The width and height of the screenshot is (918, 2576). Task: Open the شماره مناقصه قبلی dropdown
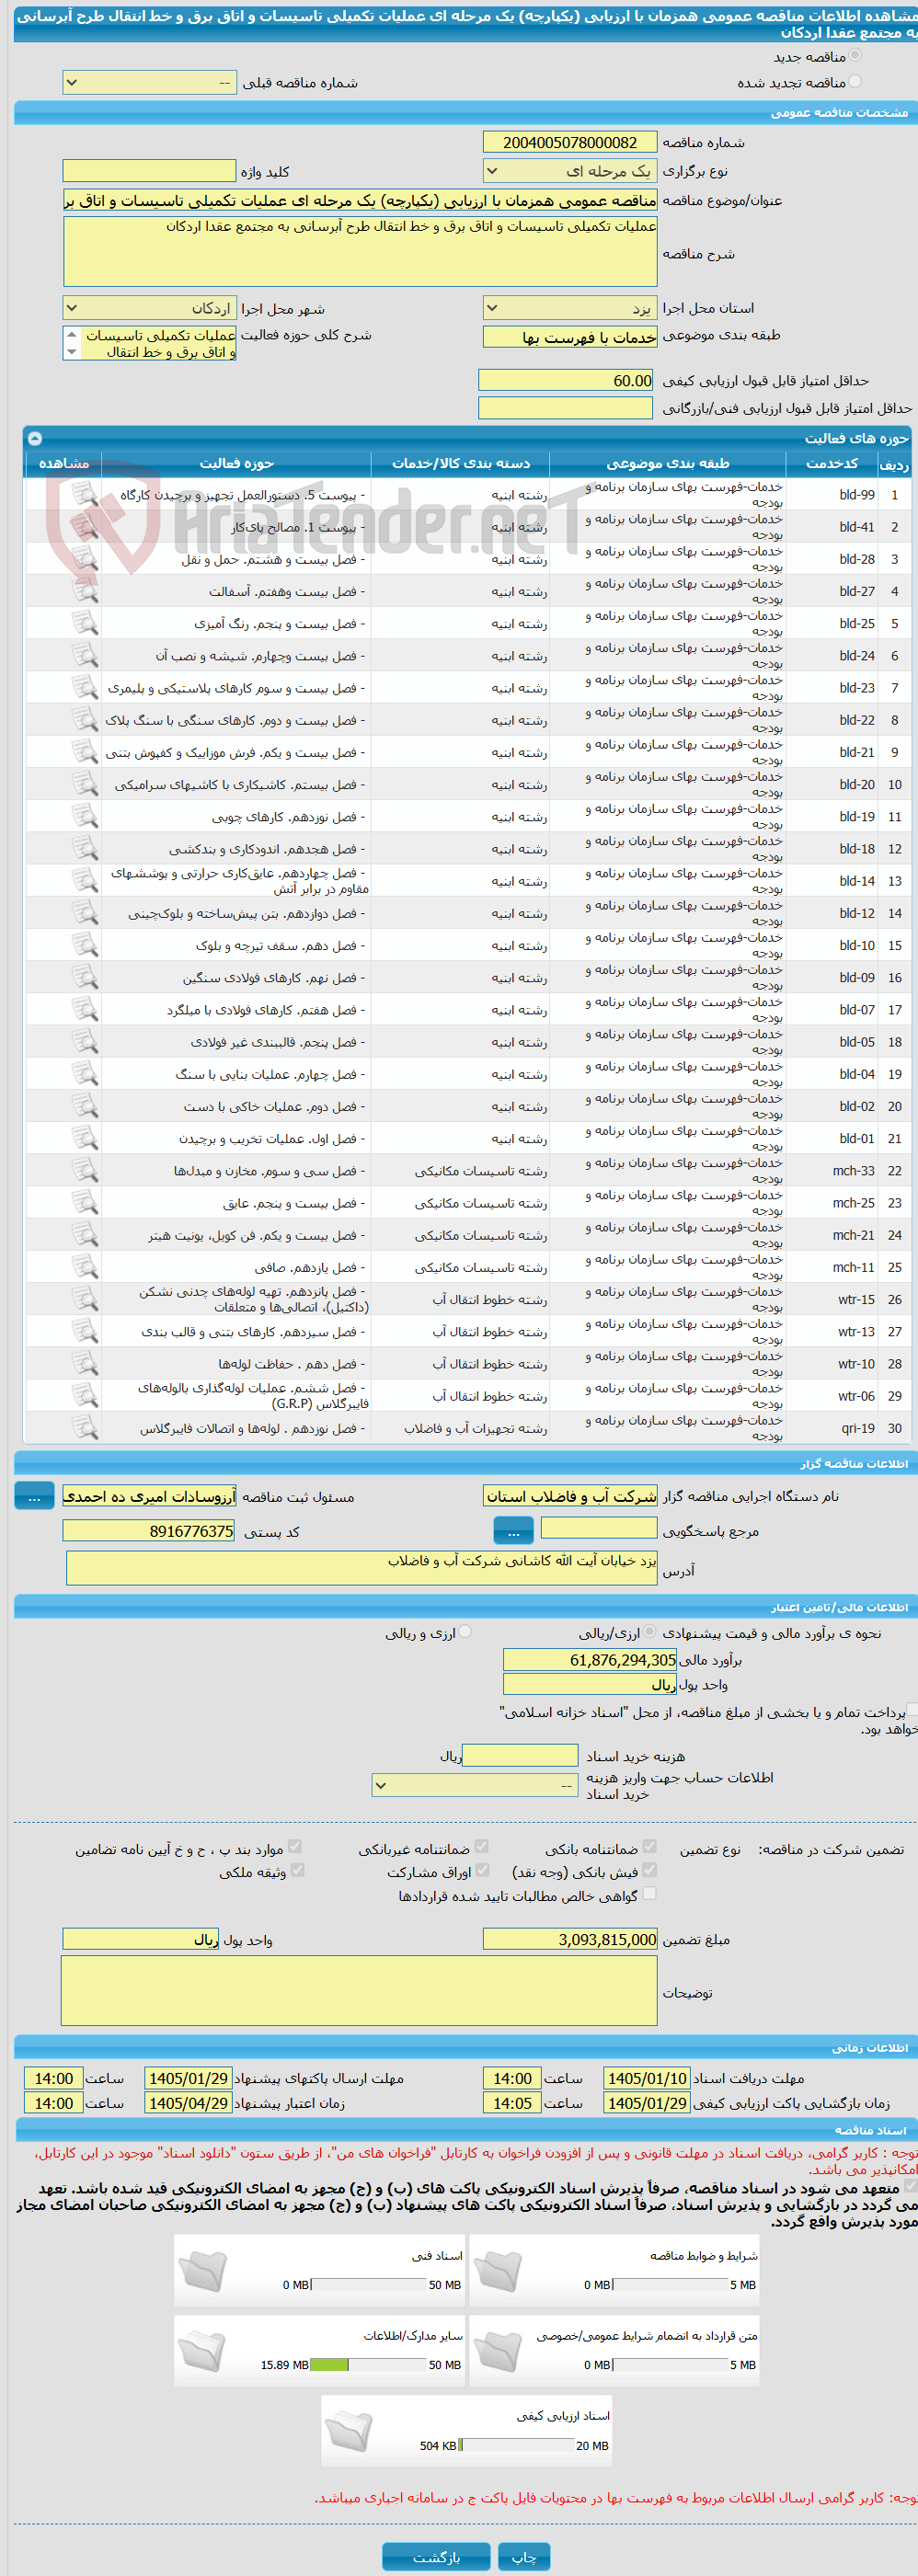(150, 83)
